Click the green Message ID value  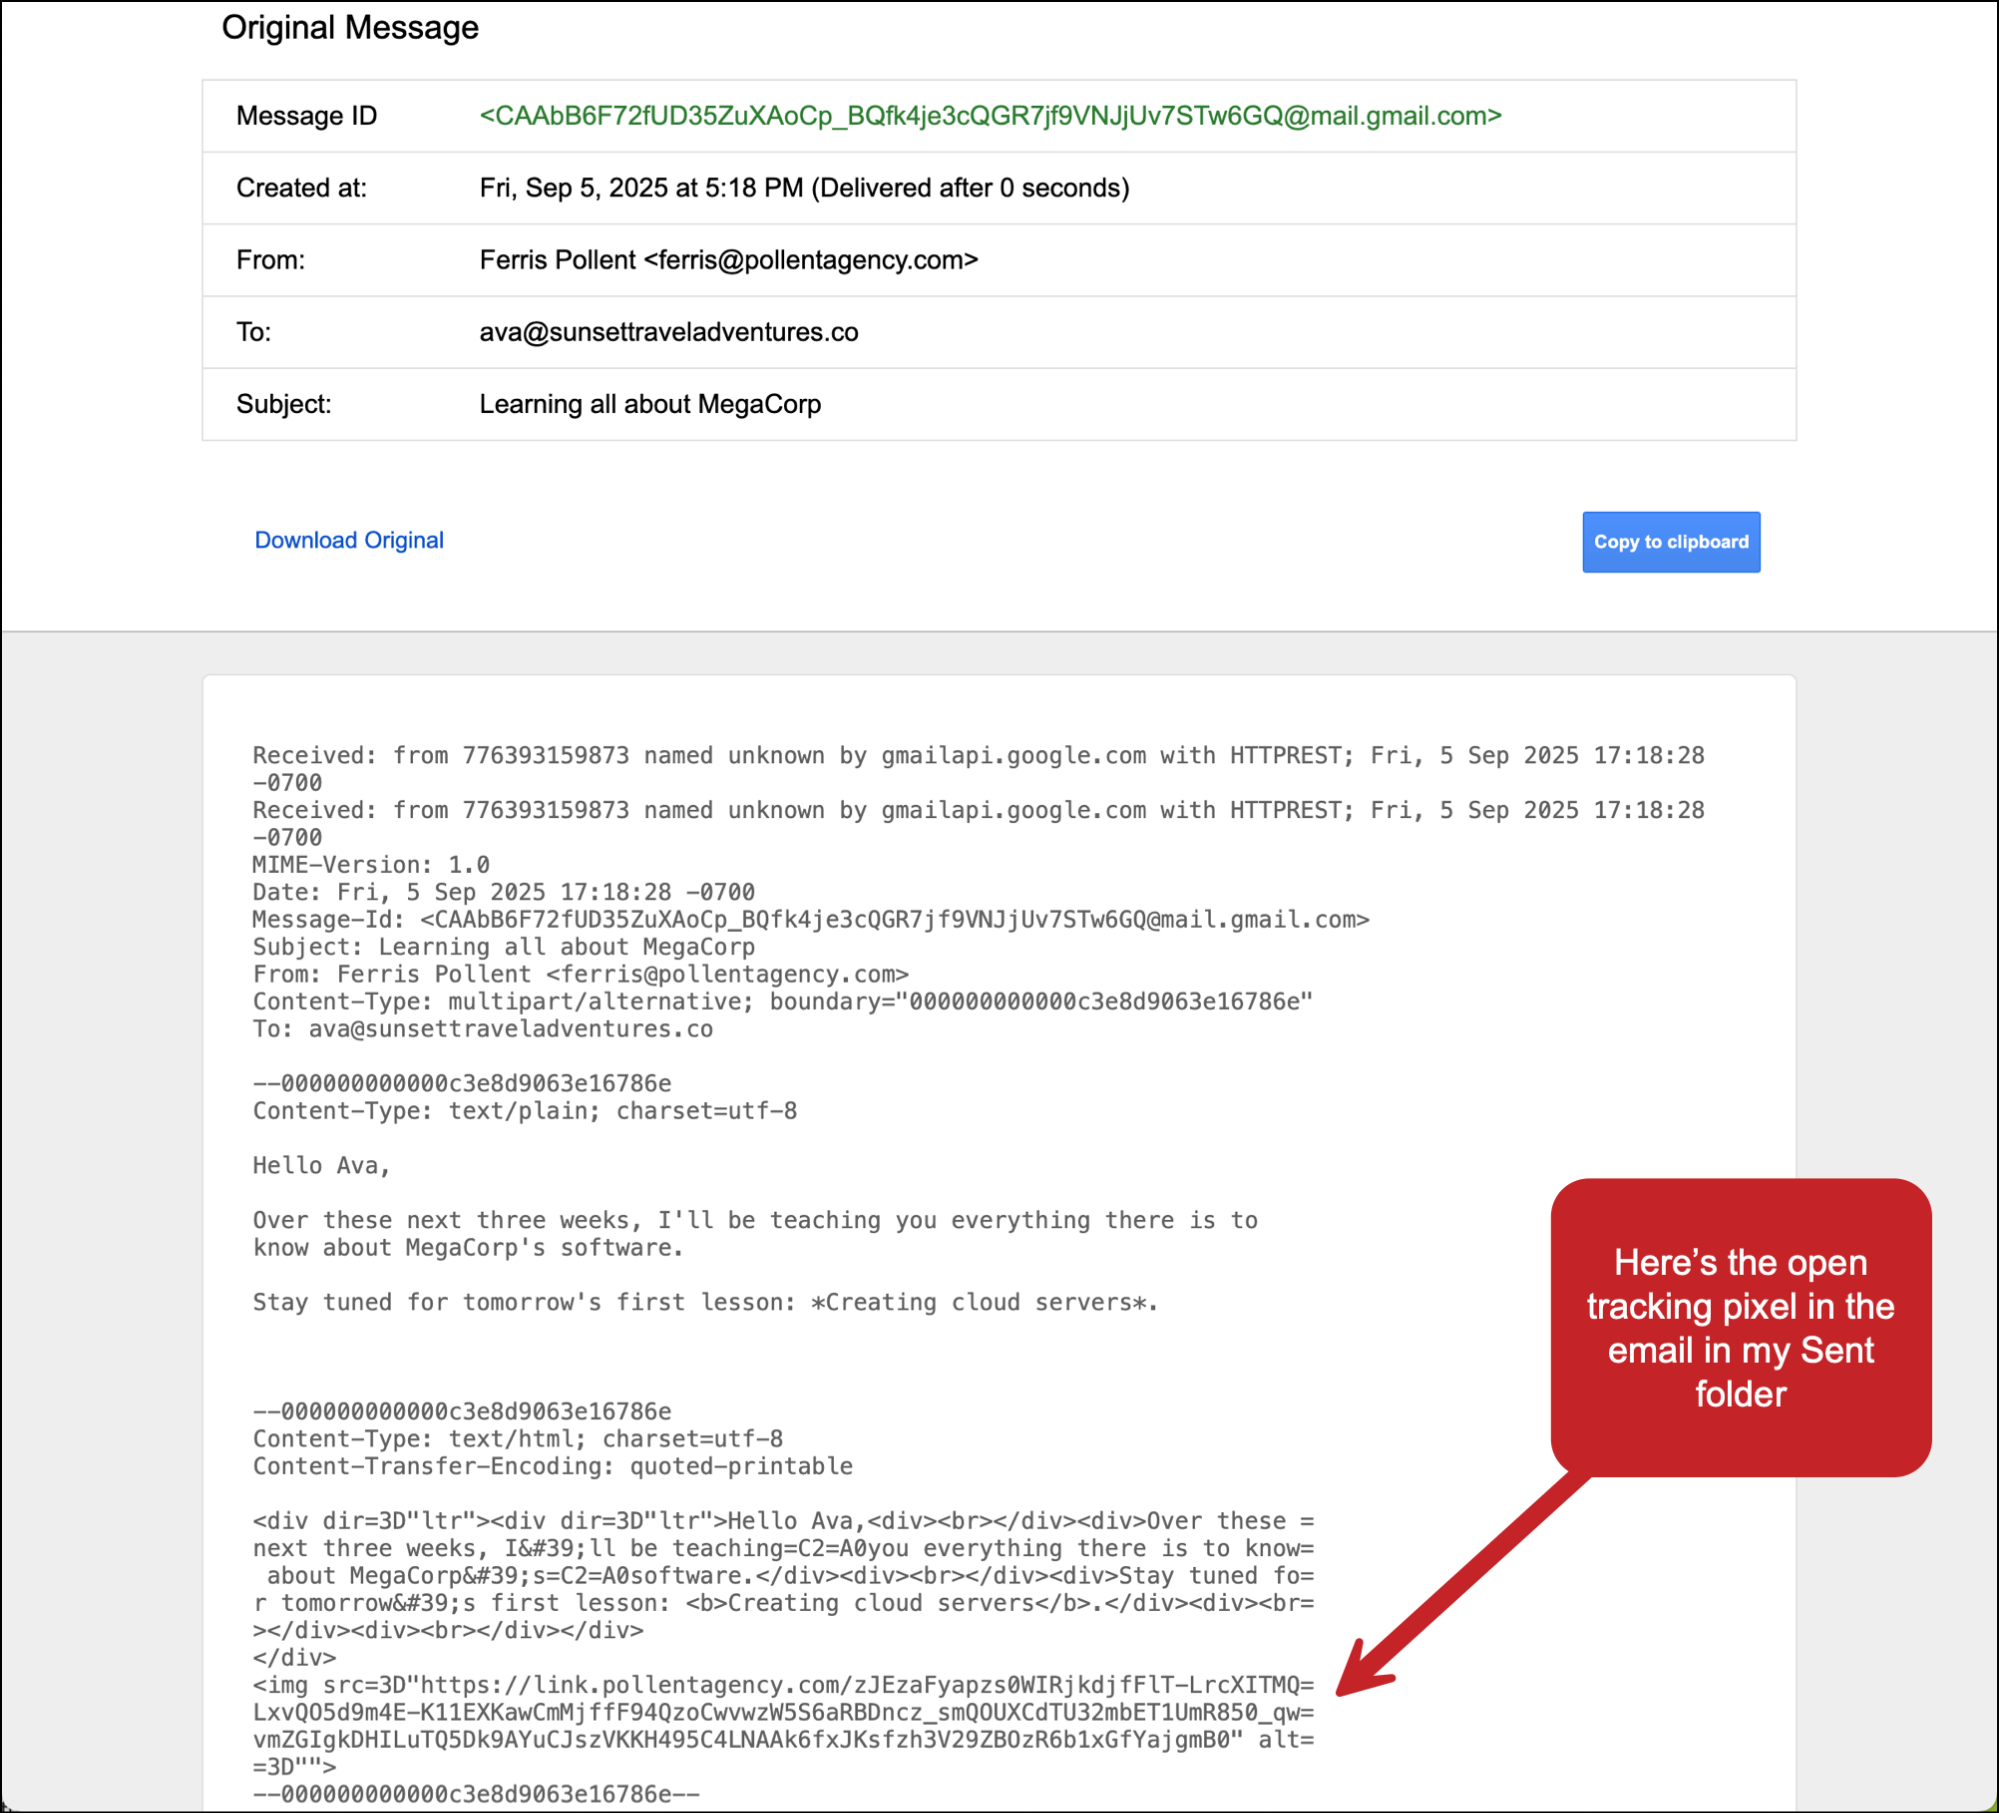[x=989, y=116]
